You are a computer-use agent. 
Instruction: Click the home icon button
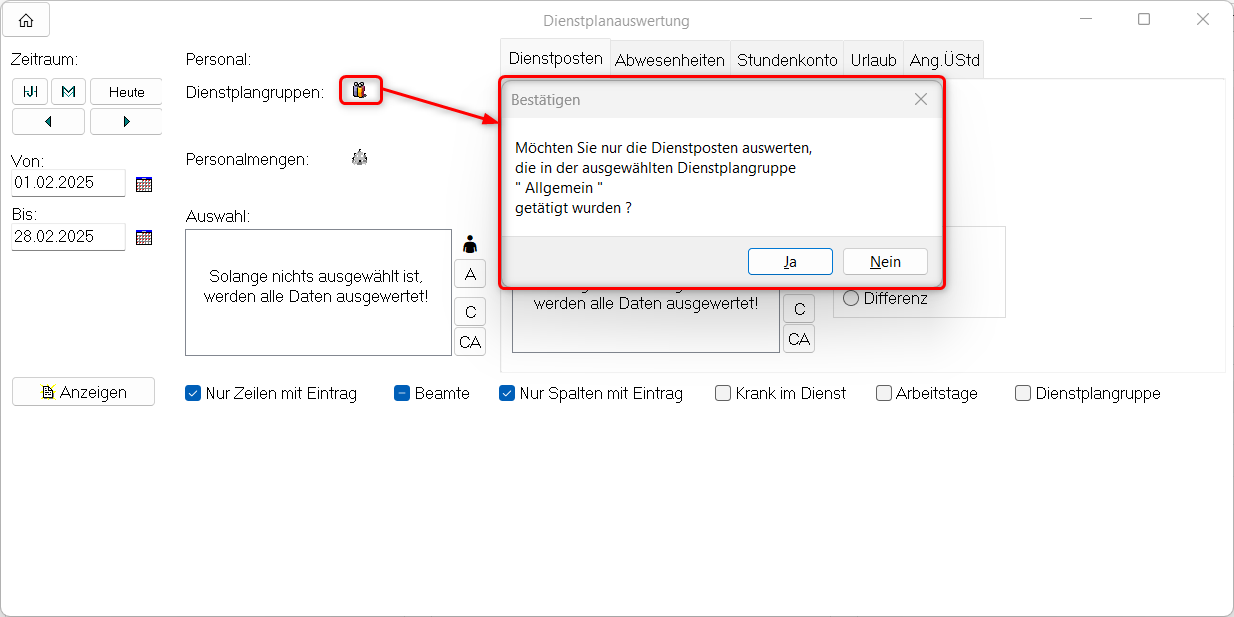coord(26,20)
